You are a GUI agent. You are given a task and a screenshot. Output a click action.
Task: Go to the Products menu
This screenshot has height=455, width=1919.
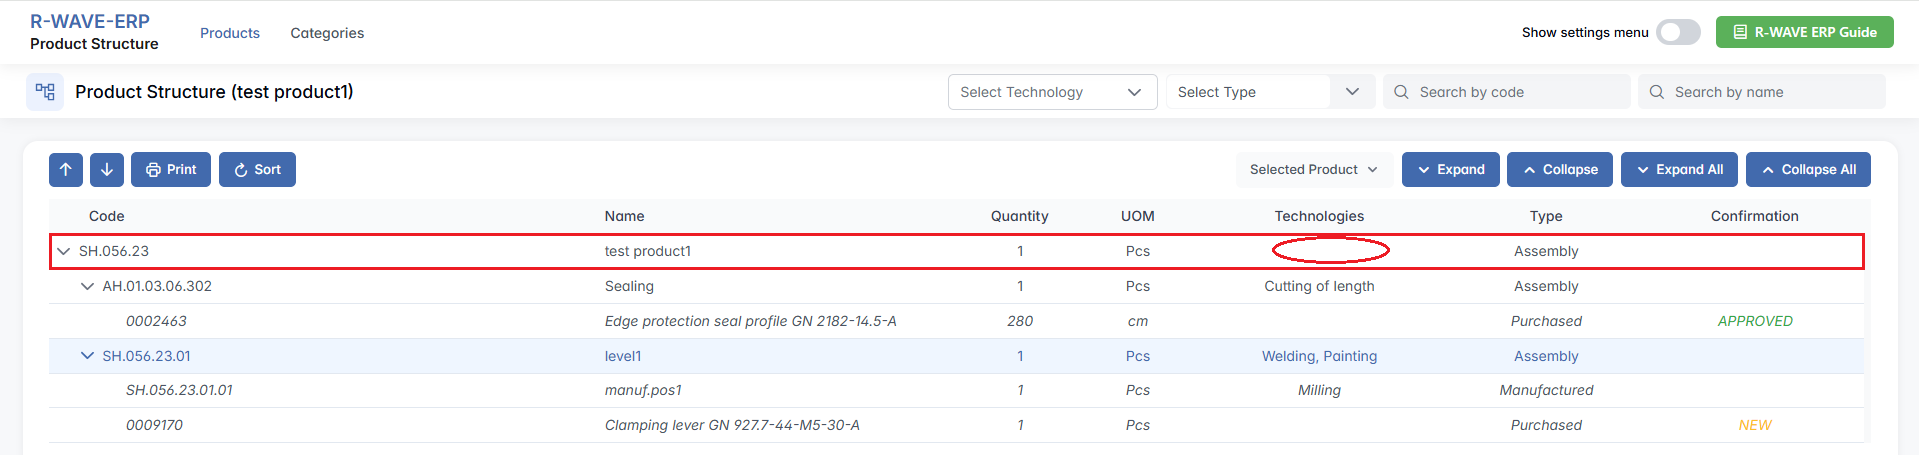[230, 33]
